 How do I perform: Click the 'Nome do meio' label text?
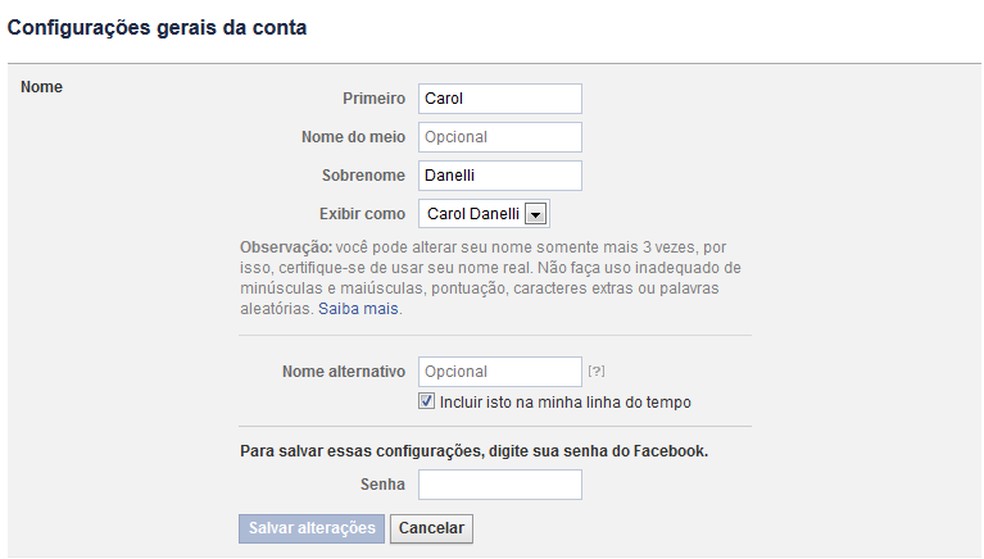[x=353, y=137]
